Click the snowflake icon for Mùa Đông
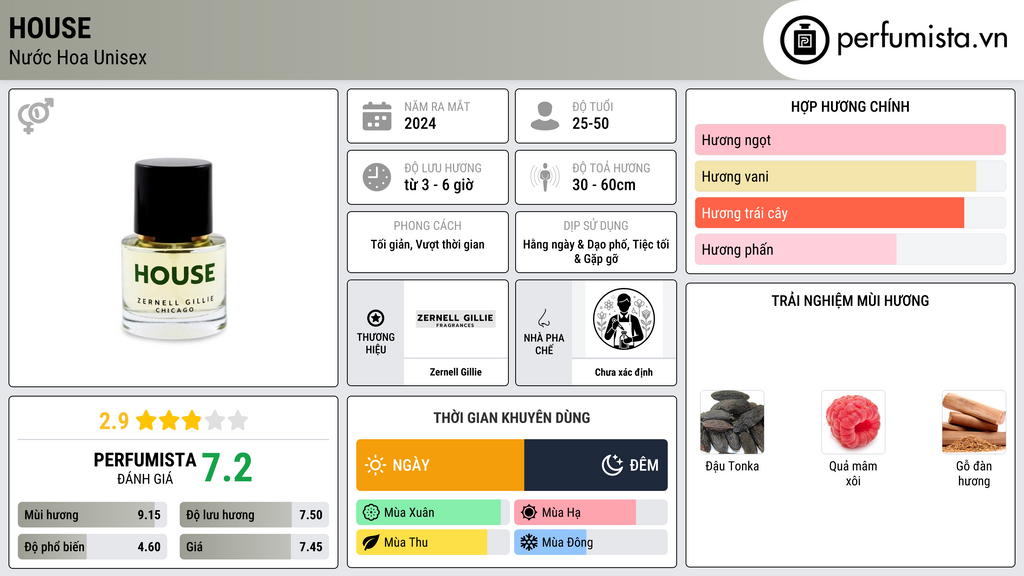 528,542
